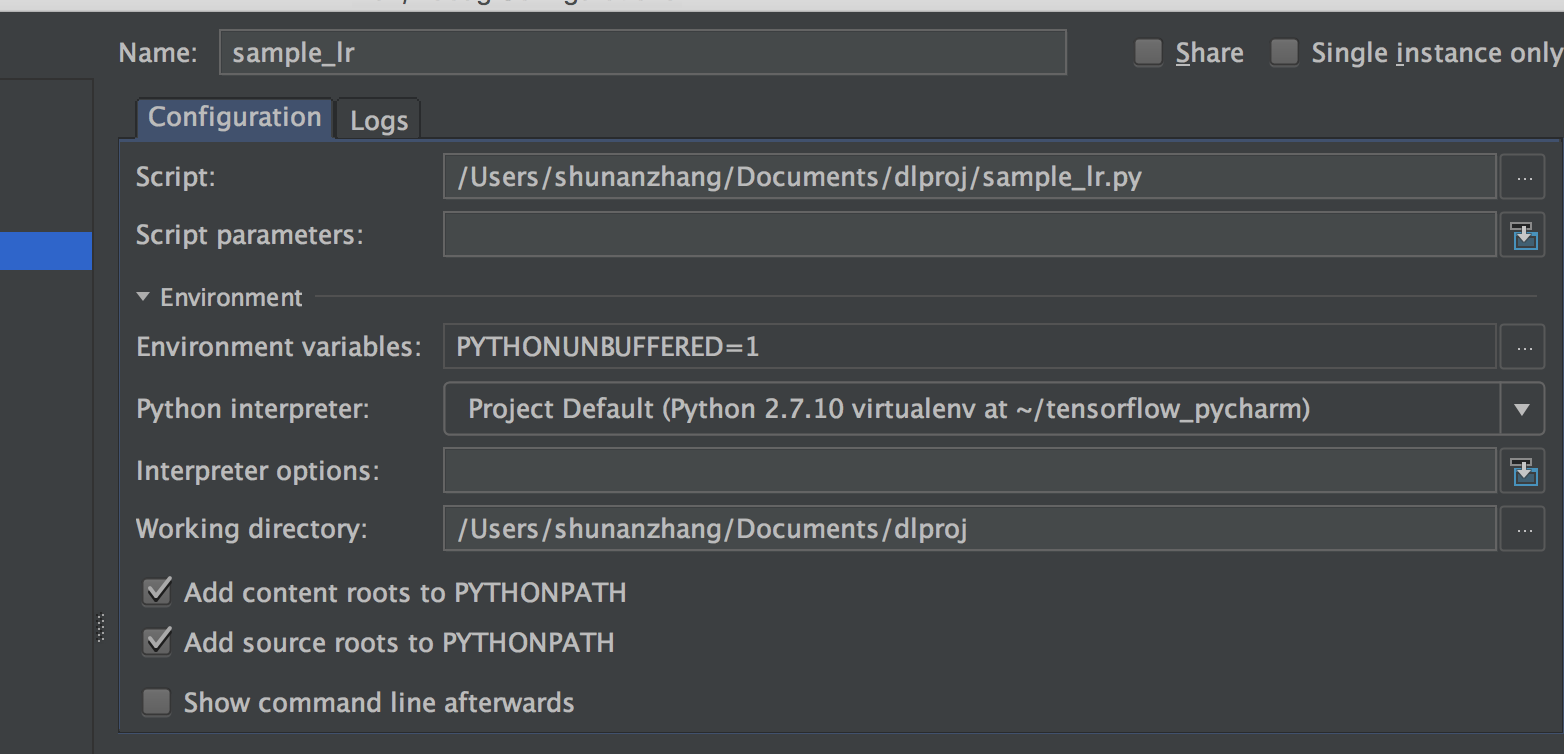Screen dimensions: 1564x754
Task: Click the splitter handle dots on left edge
Action: click(100, 628)
